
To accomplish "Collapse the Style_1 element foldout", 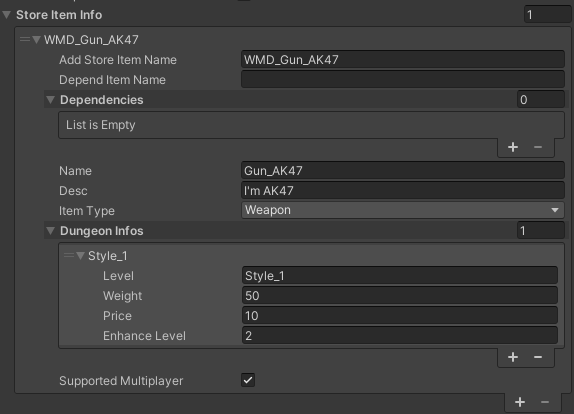I will click(81, 255).
